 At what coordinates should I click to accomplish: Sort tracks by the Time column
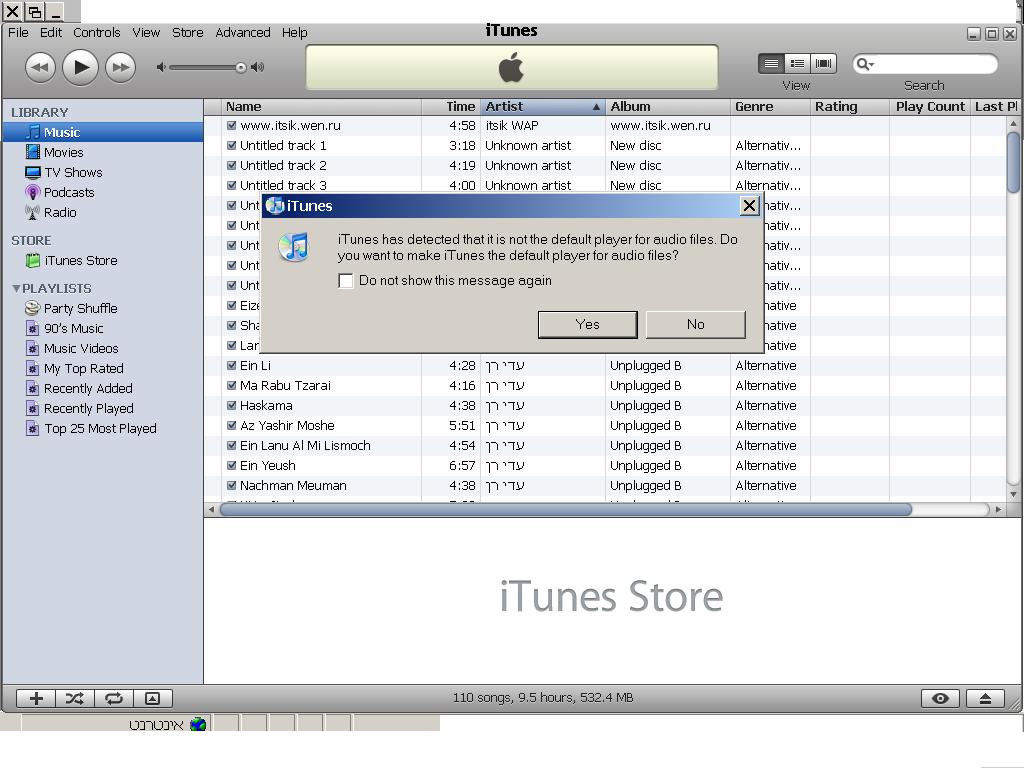coord(451,106)
